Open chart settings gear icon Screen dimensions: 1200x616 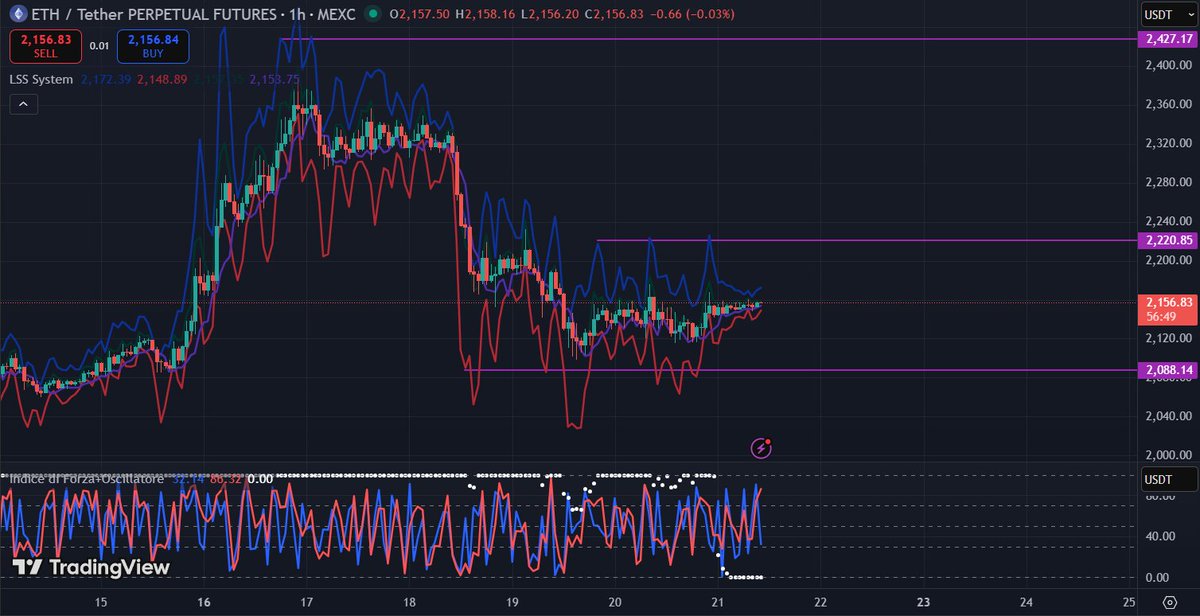click(x=1169, y=602)
